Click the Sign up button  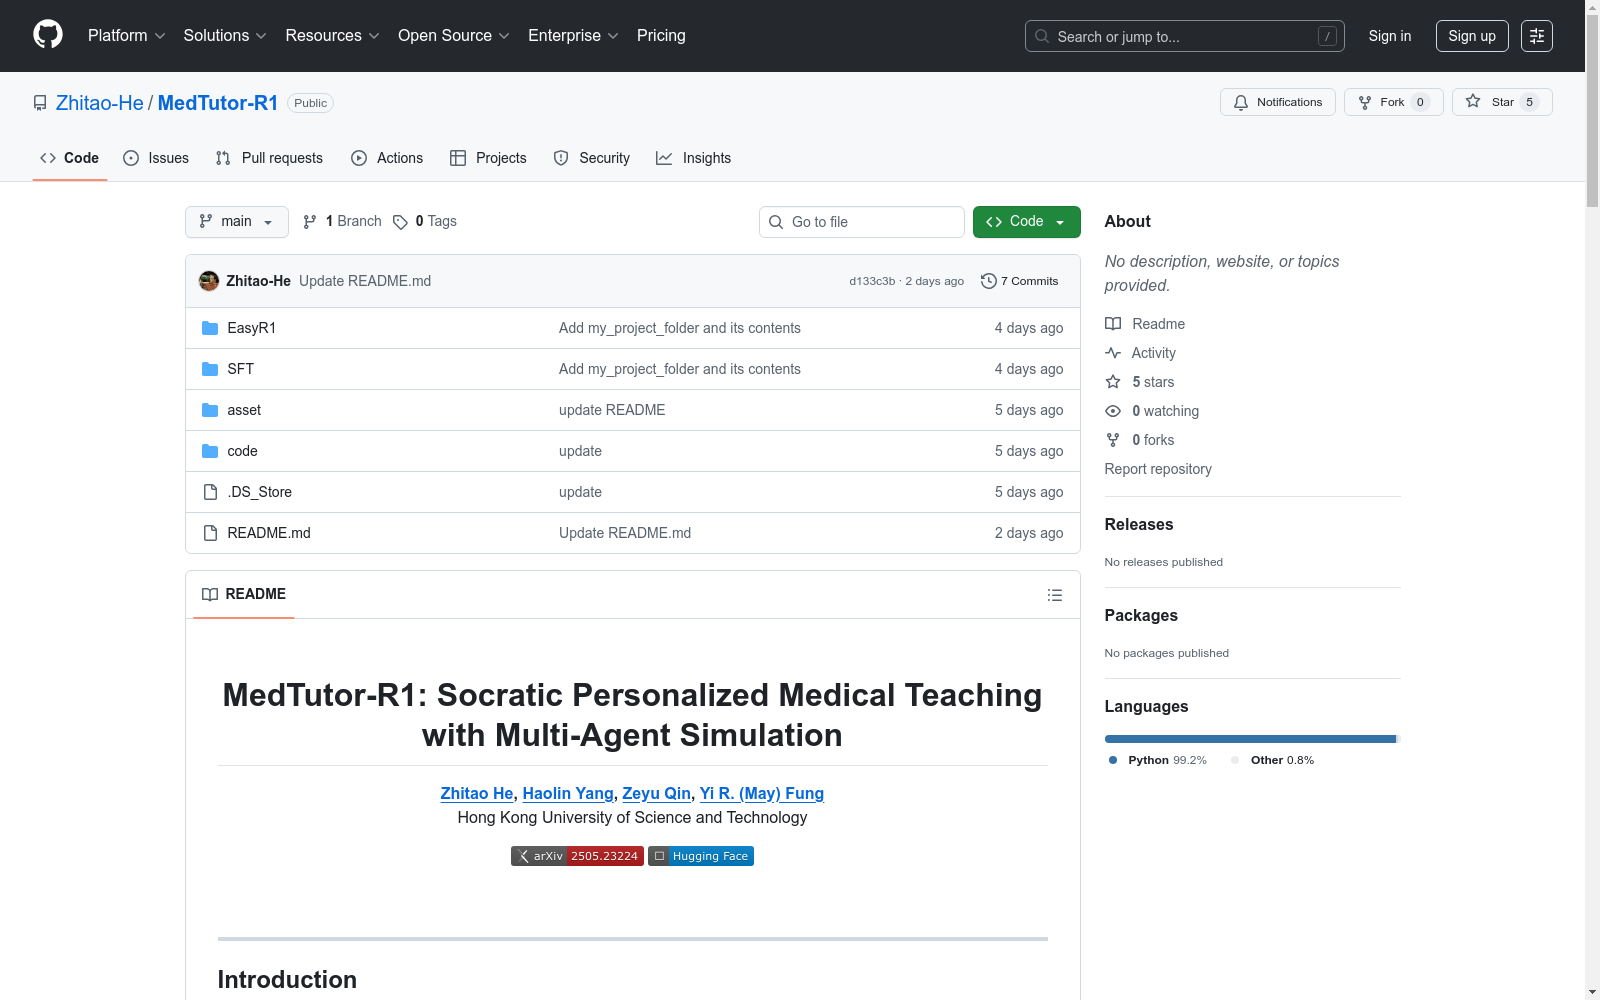click(1472, 36)
